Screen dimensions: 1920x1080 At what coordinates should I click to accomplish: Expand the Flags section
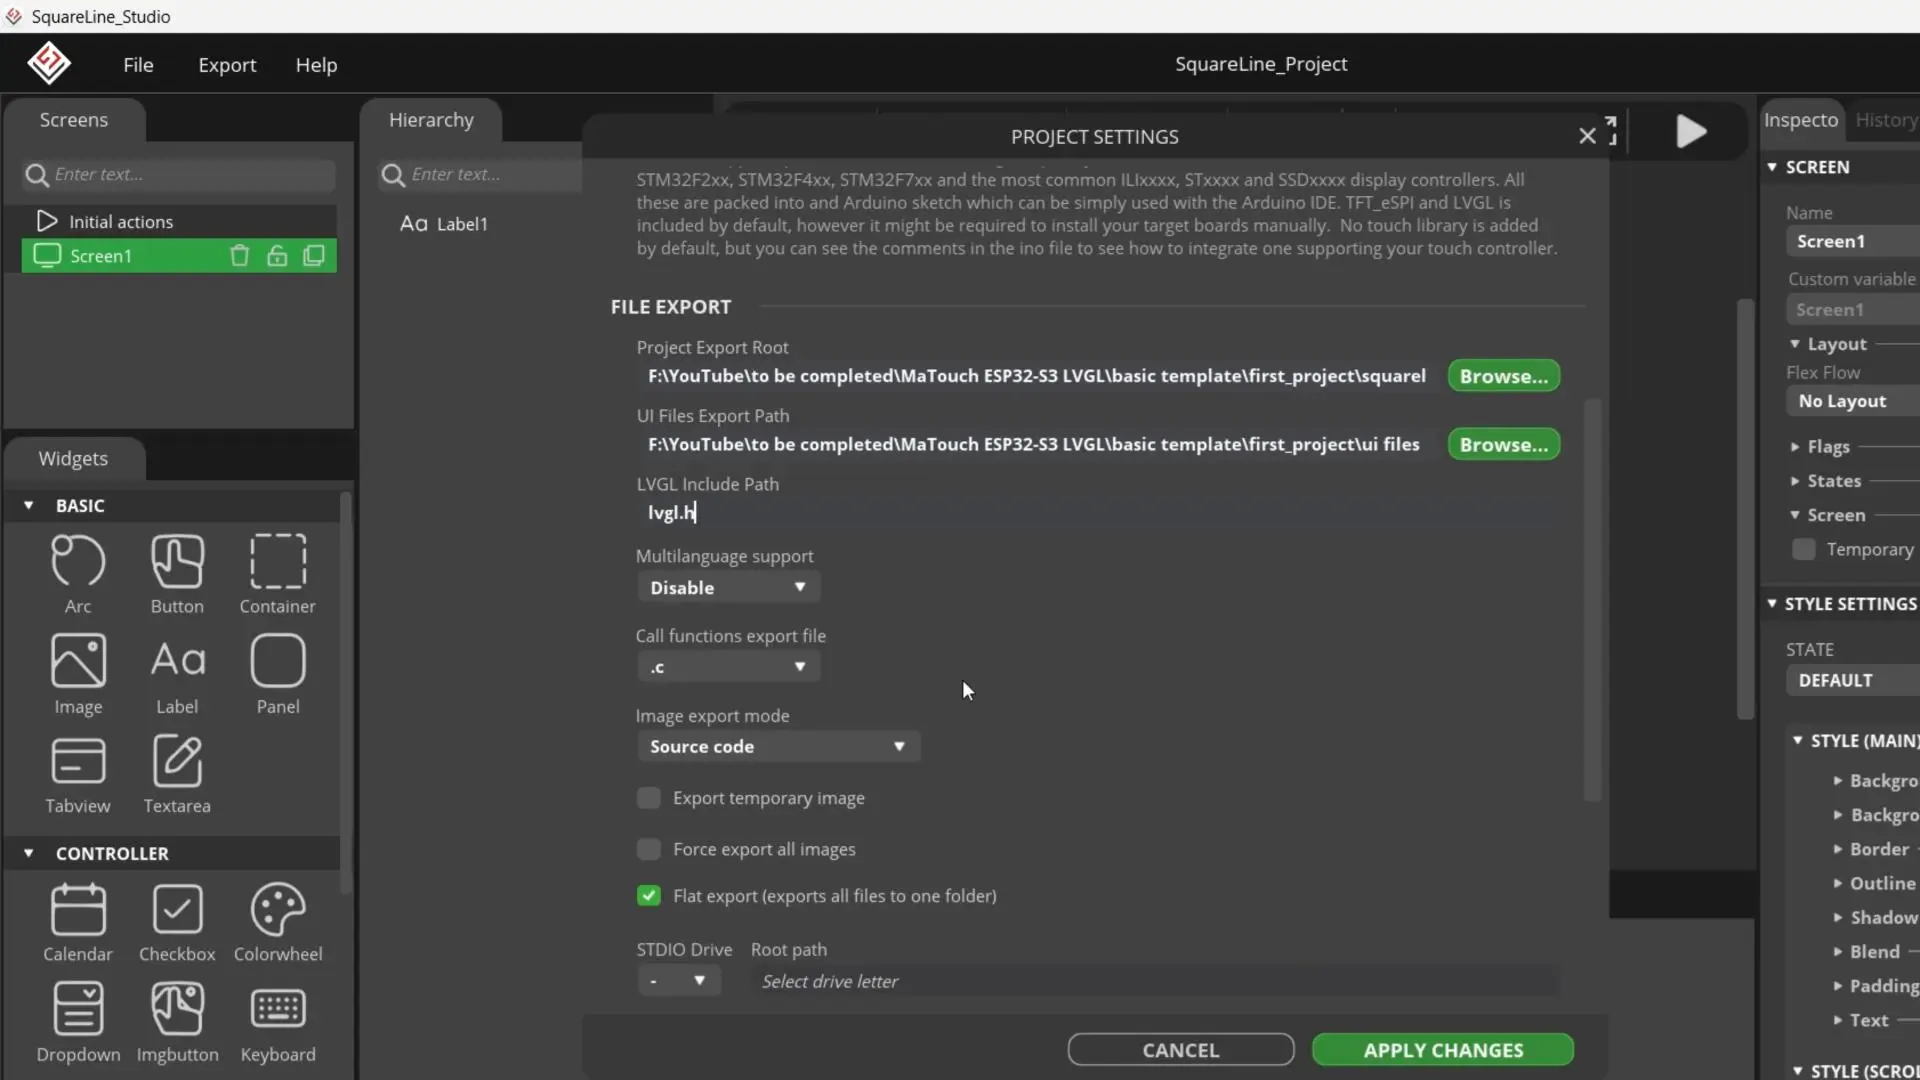pos(1795,447)
